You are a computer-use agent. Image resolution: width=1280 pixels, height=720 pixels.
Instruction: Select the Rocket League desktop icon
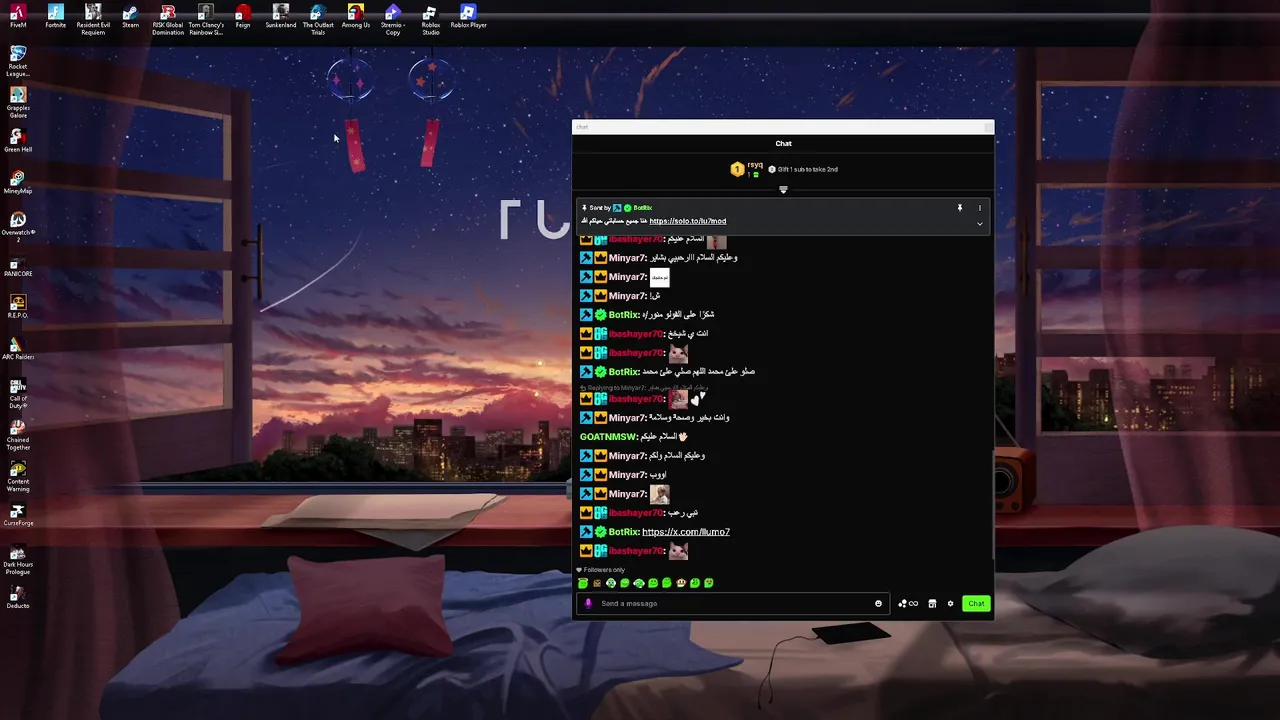pyautogui.click(x=18, y=61)
